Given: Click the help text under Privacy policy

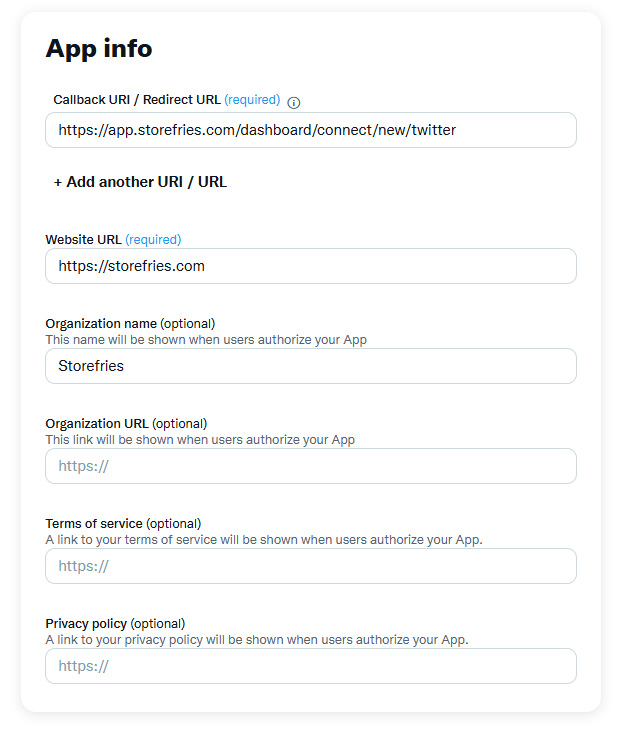Looking at the screenshot, I should (x=256, y=640).
